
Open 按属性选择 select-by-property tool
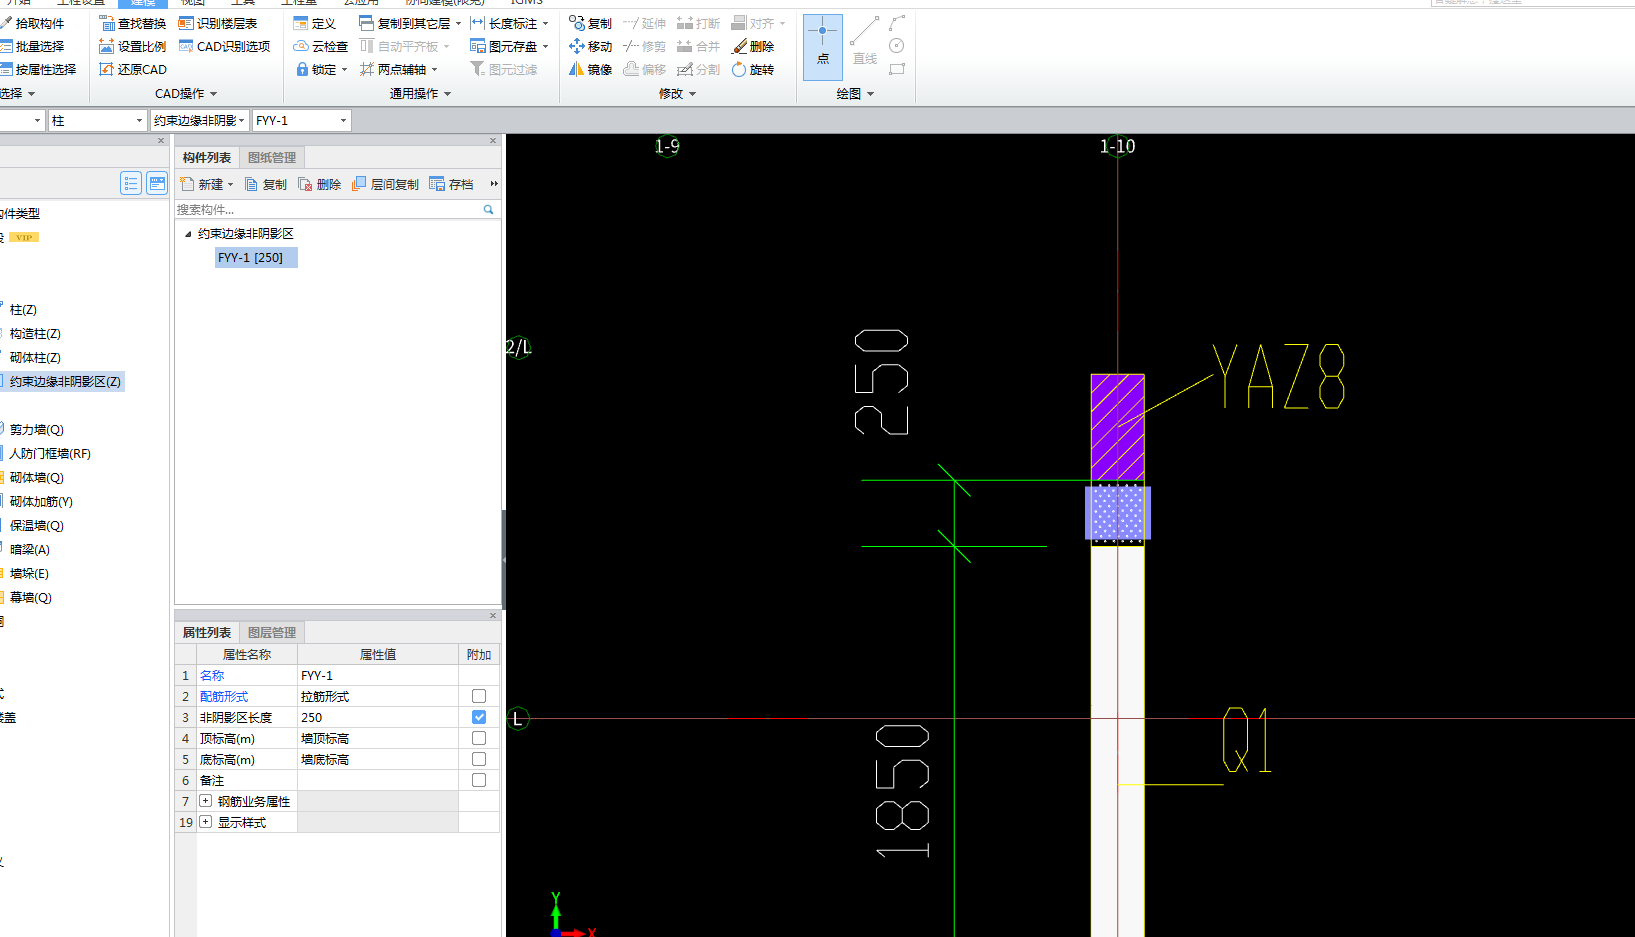pos(38,69)
